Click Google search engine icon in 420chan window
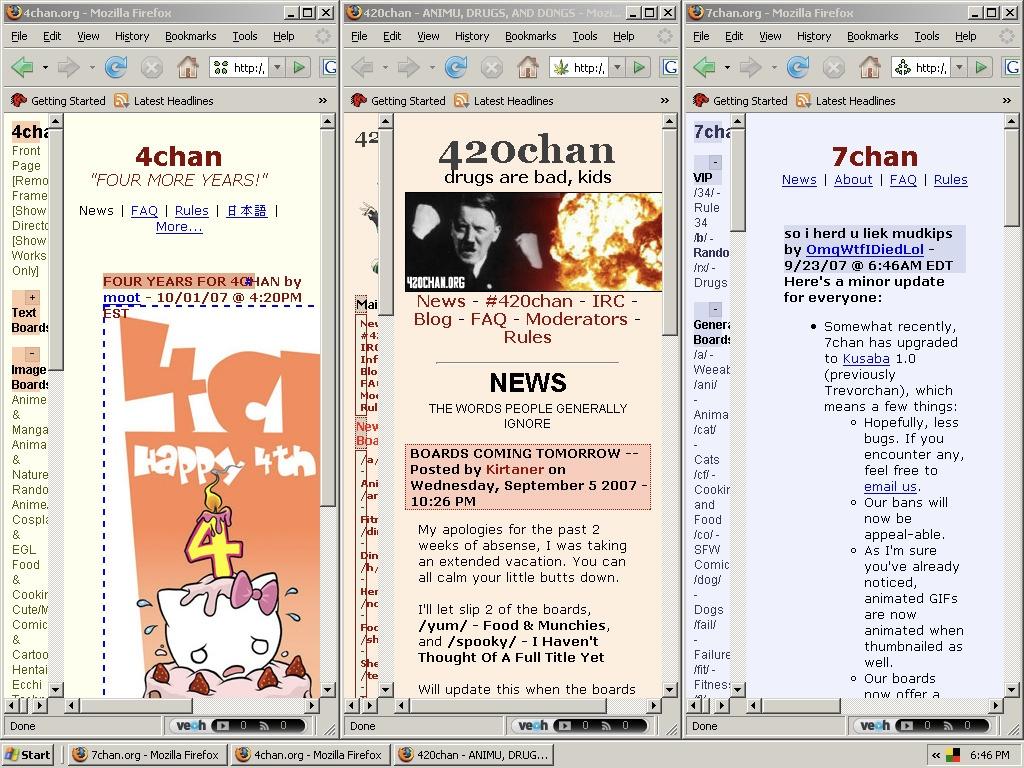 670,67
